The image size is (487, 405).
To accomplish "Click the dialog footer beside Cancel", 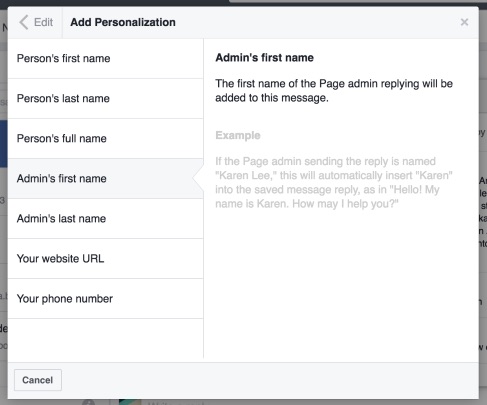I will (x=270, y=380).
